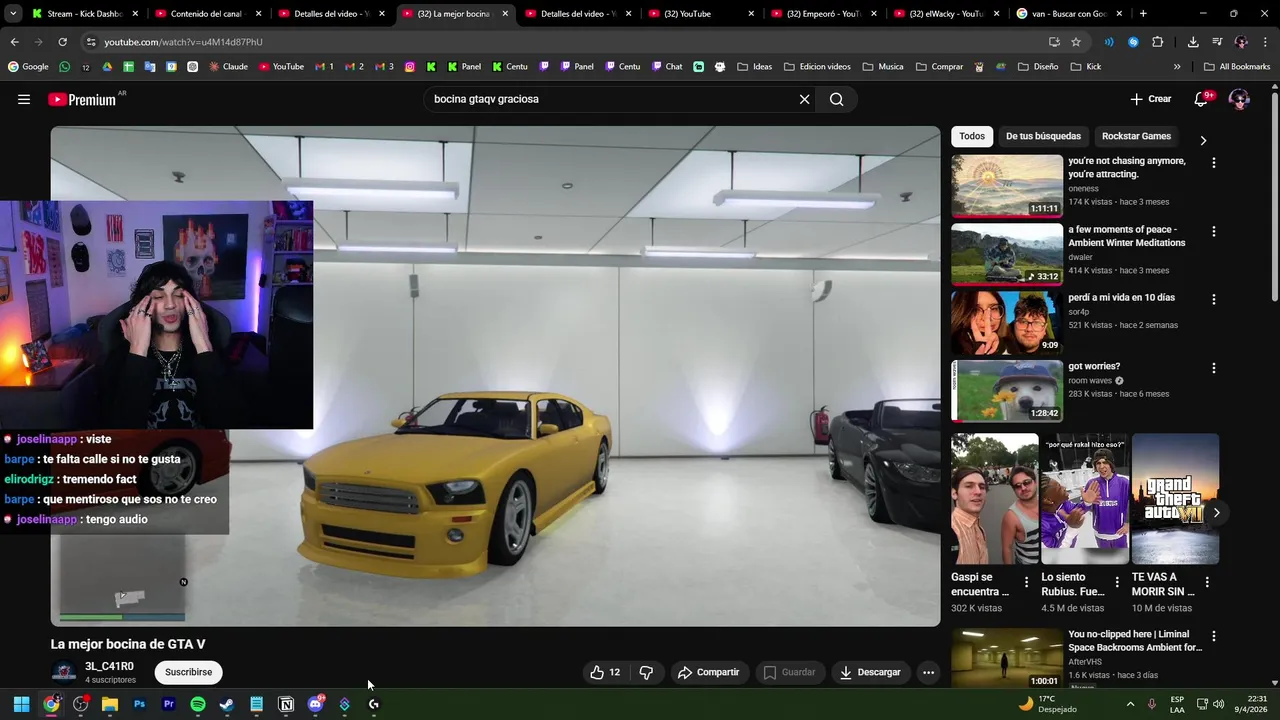The image size is (1280, 720).
Task: Open the YouTube notifications bell
Action: click(x=1202, y=99)
